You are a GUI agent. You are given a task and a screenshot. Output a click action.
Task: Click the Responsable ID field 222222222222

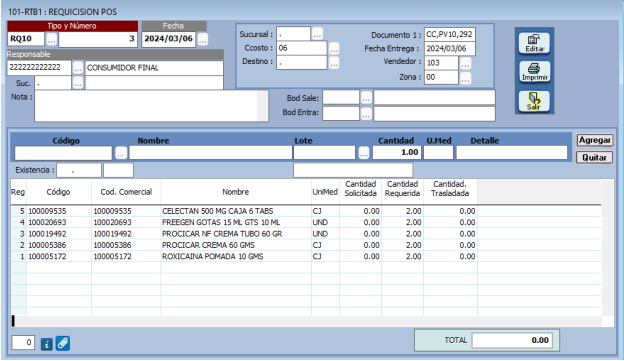(x=39, y=68)
